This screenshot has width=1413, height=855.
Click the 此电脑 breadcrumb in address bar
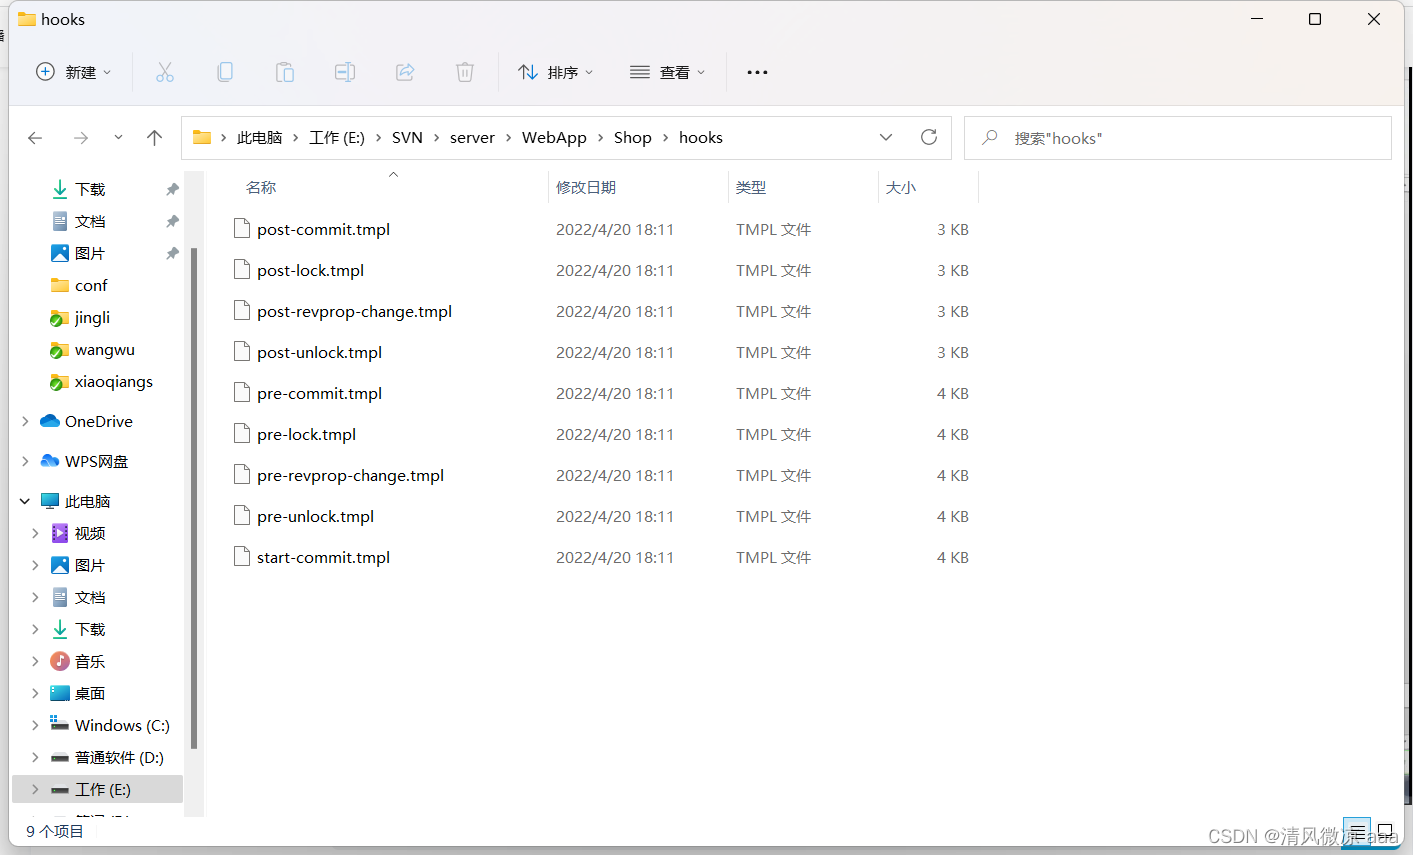tap(260, 138)
